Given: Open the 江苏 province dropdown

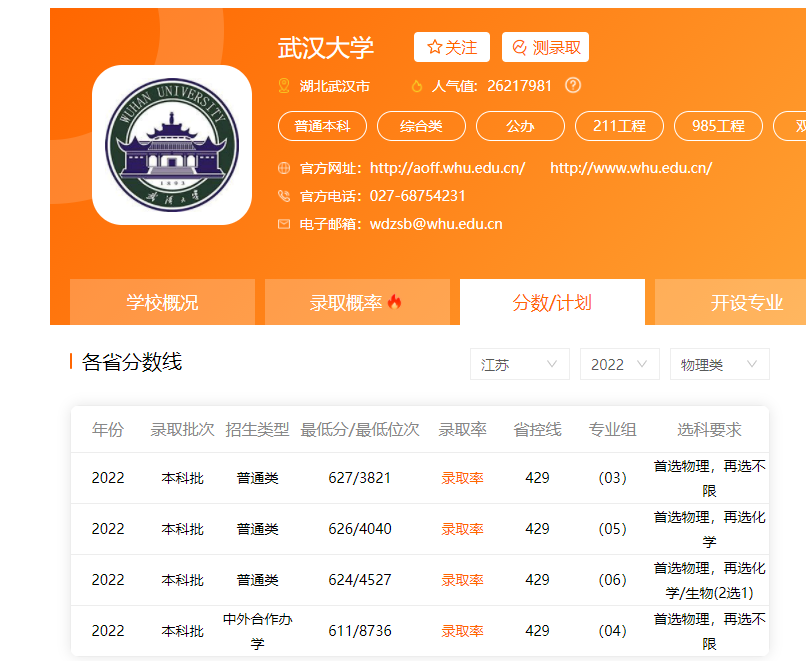Looking at the screenshot, I should (520, 364).
